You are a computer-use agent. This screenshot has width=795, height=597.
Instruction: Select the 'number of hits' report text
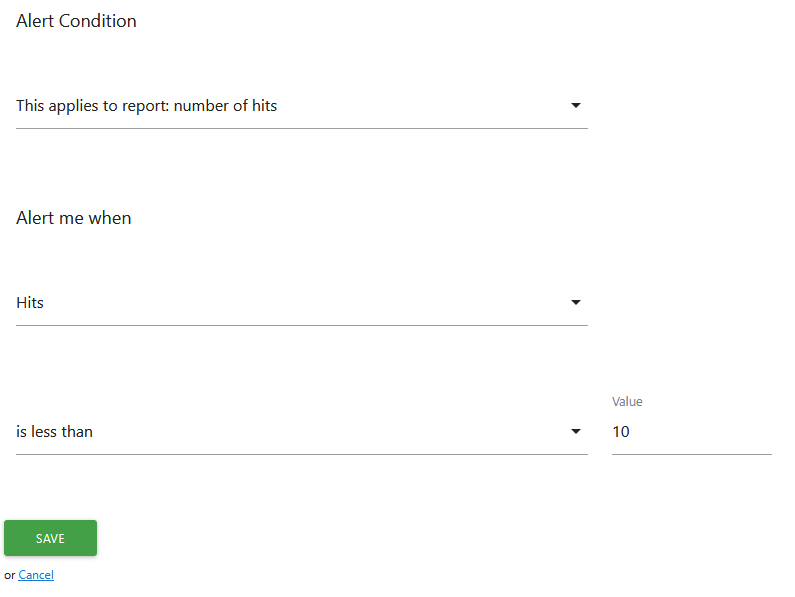[x=225, y=106]
